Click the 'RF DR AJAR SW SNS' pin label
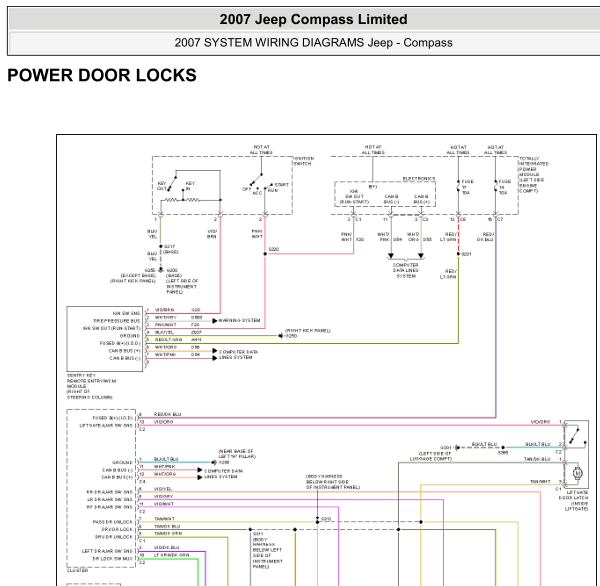This screenshot has width=600, height=586. pos(109,507)
